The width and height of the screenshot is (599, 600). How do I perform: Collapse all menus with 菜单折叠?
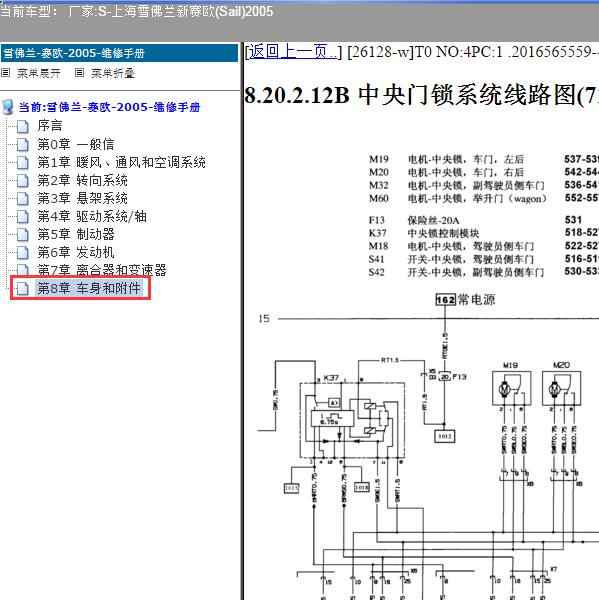point(113,73)
